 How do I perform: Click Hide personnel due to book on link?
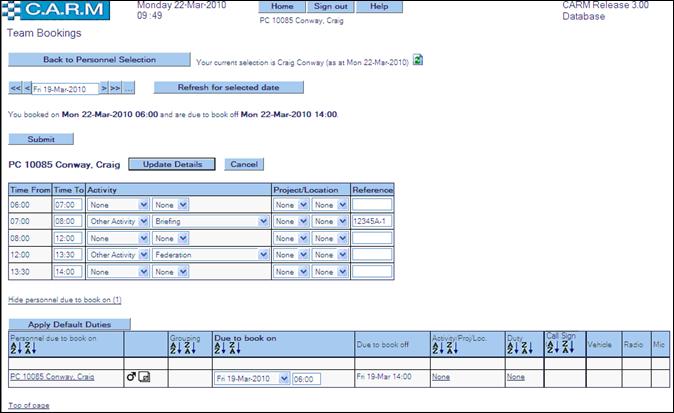(64, 299)
